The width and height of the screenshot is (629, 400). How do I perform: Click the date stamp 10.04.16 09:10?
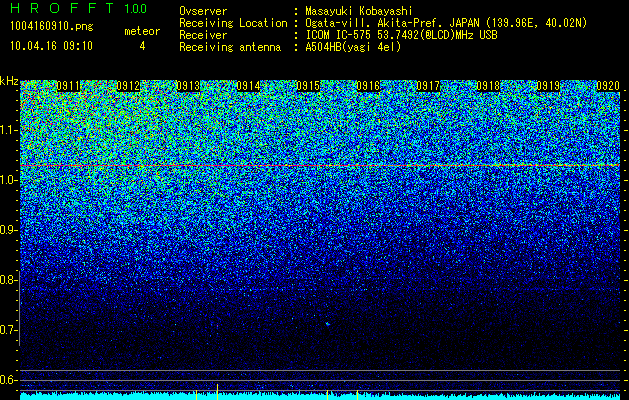pyautogui.click(x=51, y=46)
